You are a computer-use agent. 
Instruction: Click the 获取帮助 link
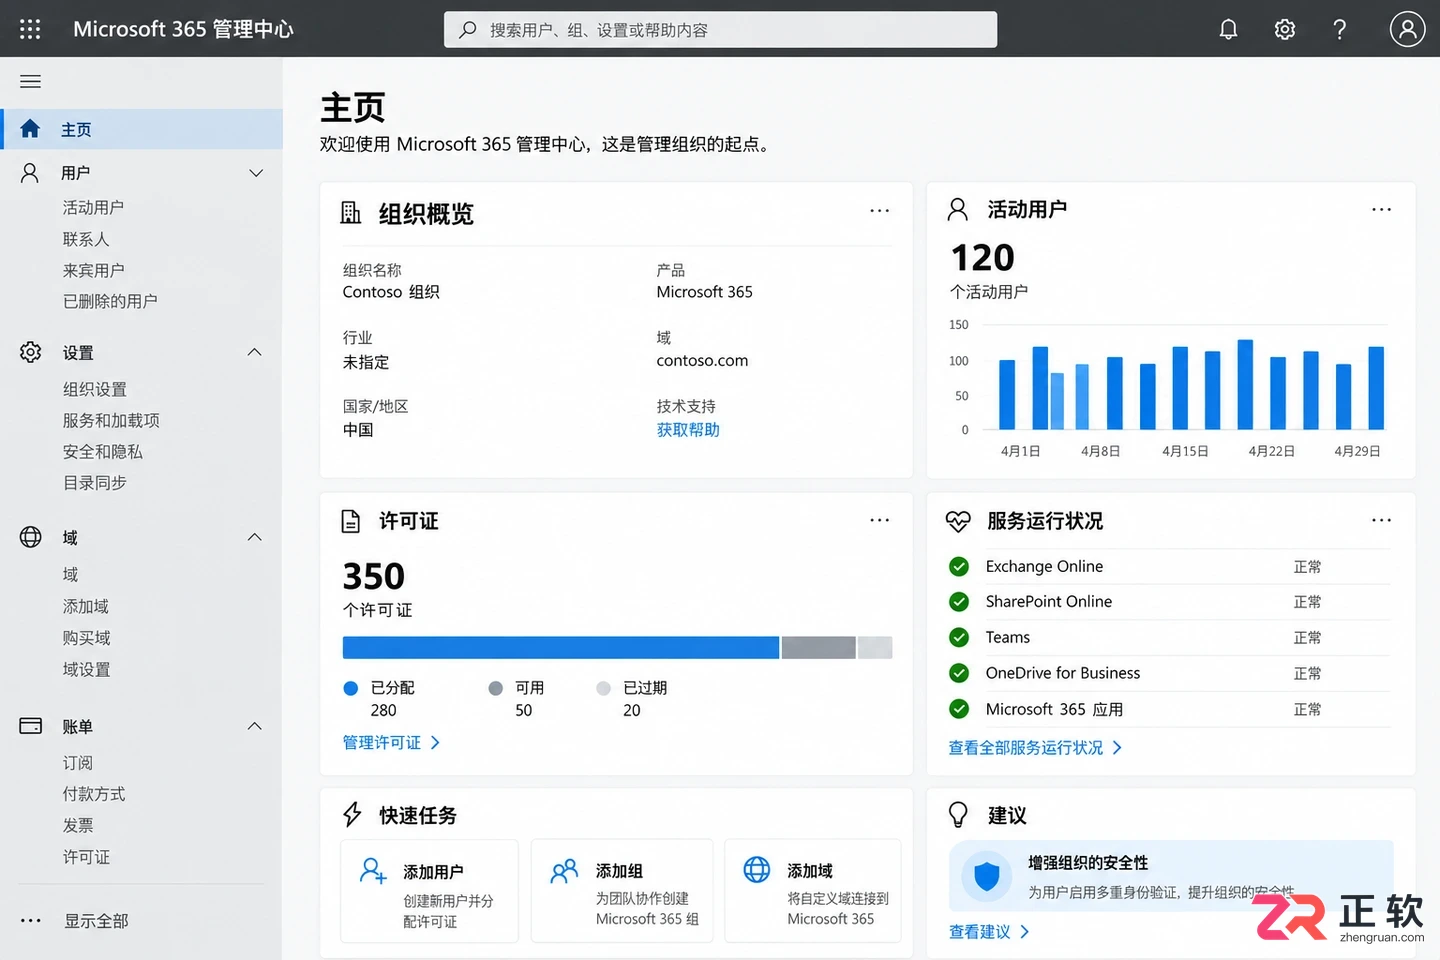pyautogui.click(x=688, y=429)
